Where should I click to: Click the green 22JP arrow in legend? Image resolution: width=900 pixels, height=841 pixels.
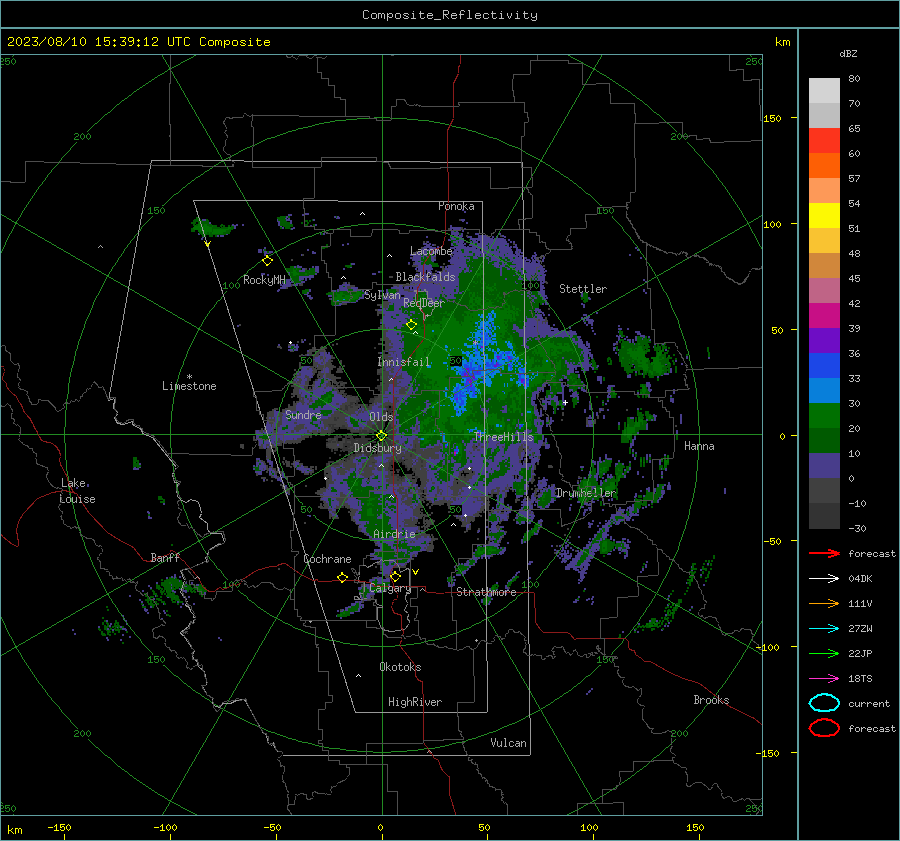824,653
